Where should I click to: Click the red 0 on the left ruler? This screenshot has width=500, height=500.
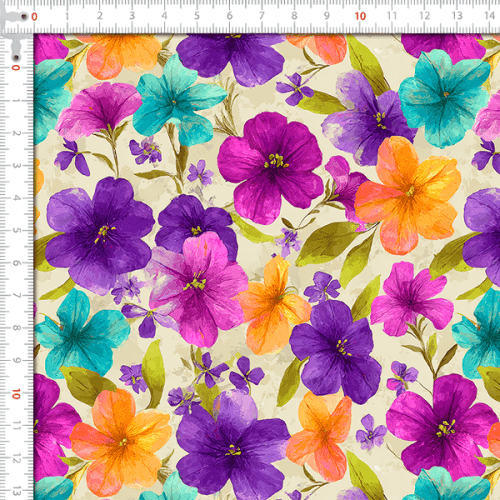[x=16, y=68]
